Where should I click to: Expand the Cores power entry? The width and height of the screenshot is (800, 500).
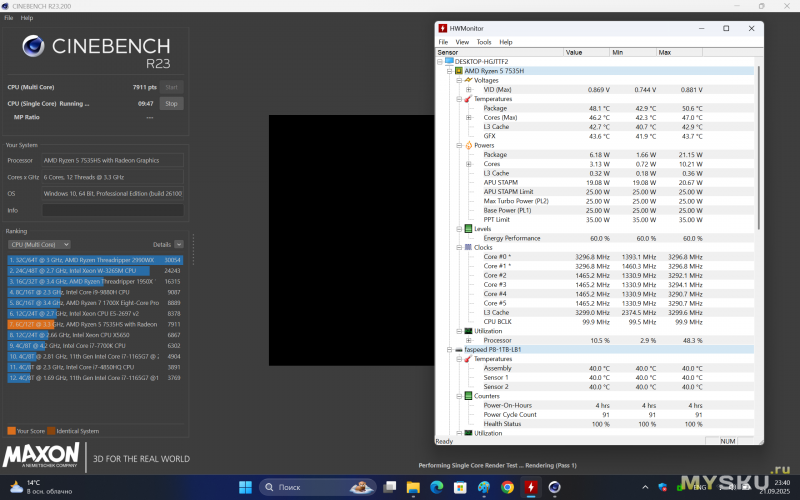(x=468, y=164)
